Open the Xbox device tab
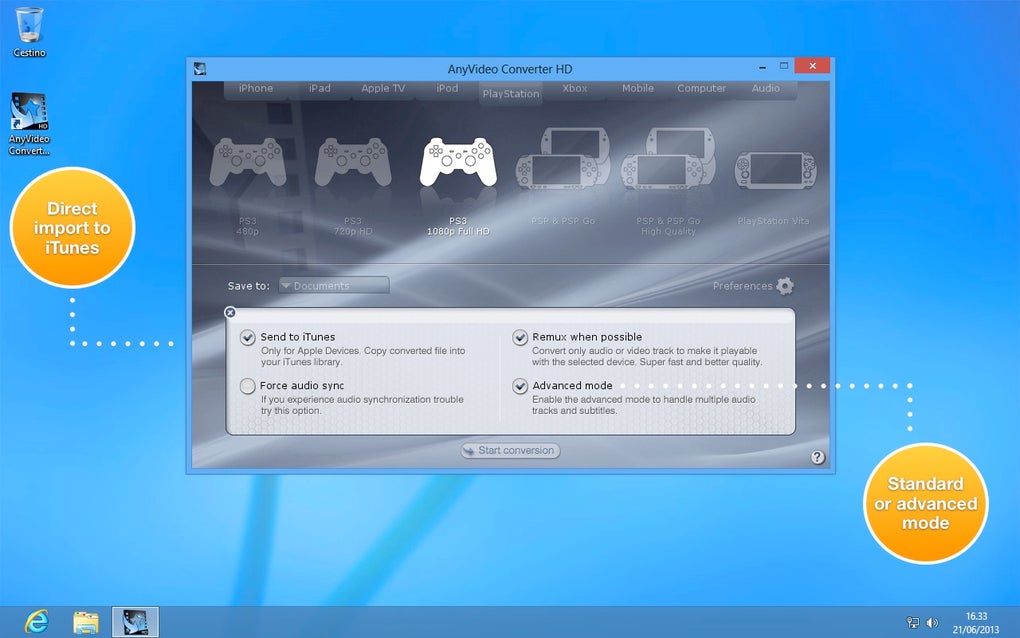 (x=575, y=89)
